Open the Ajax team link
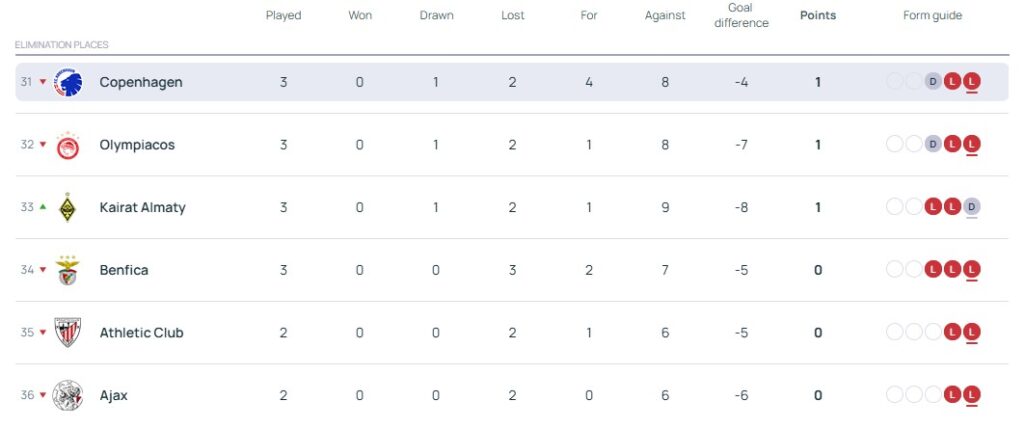This screenshot has width=1024, height=428. 114,395
